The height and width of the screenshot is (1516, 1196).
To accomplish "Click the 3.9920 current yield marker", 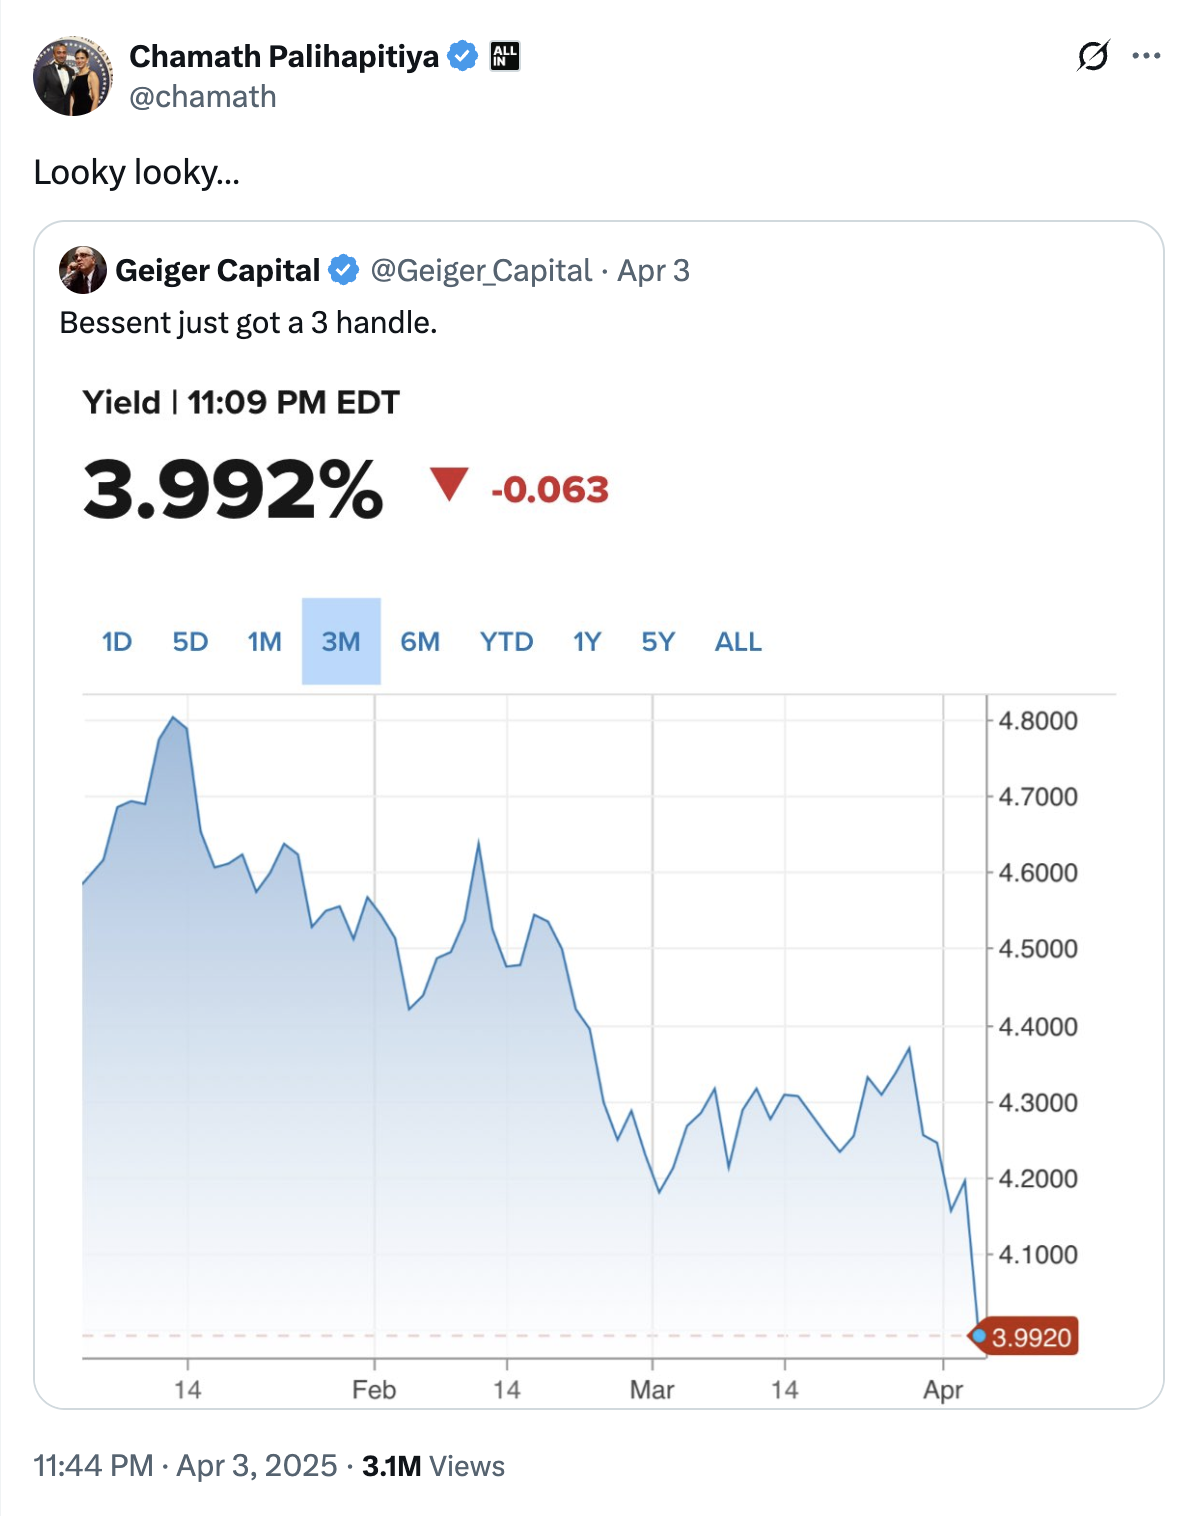I will [1024, 1337].
